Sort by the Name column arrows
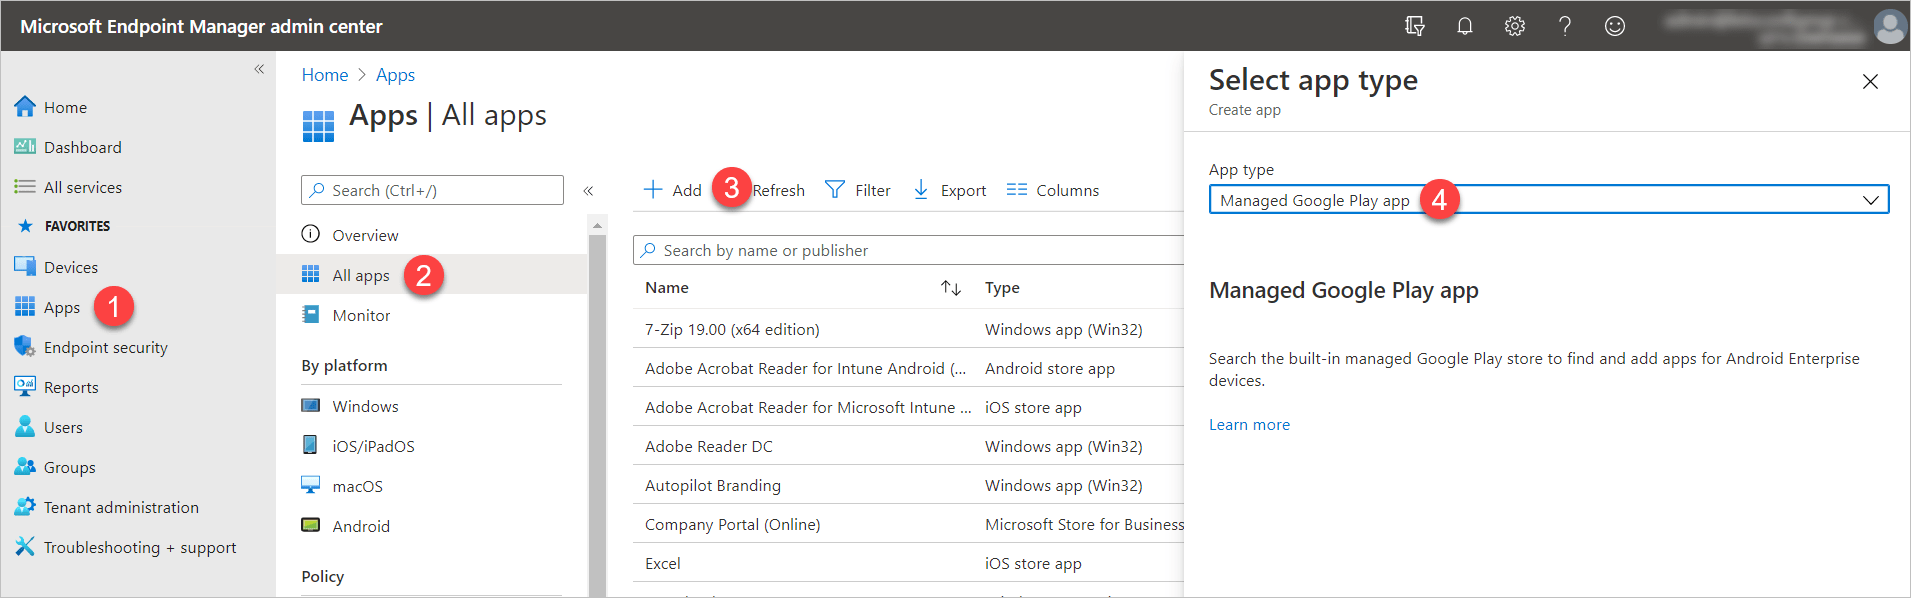Image resolution: width=1911 pixels, height=598 pixels. [x=950, y=288]
